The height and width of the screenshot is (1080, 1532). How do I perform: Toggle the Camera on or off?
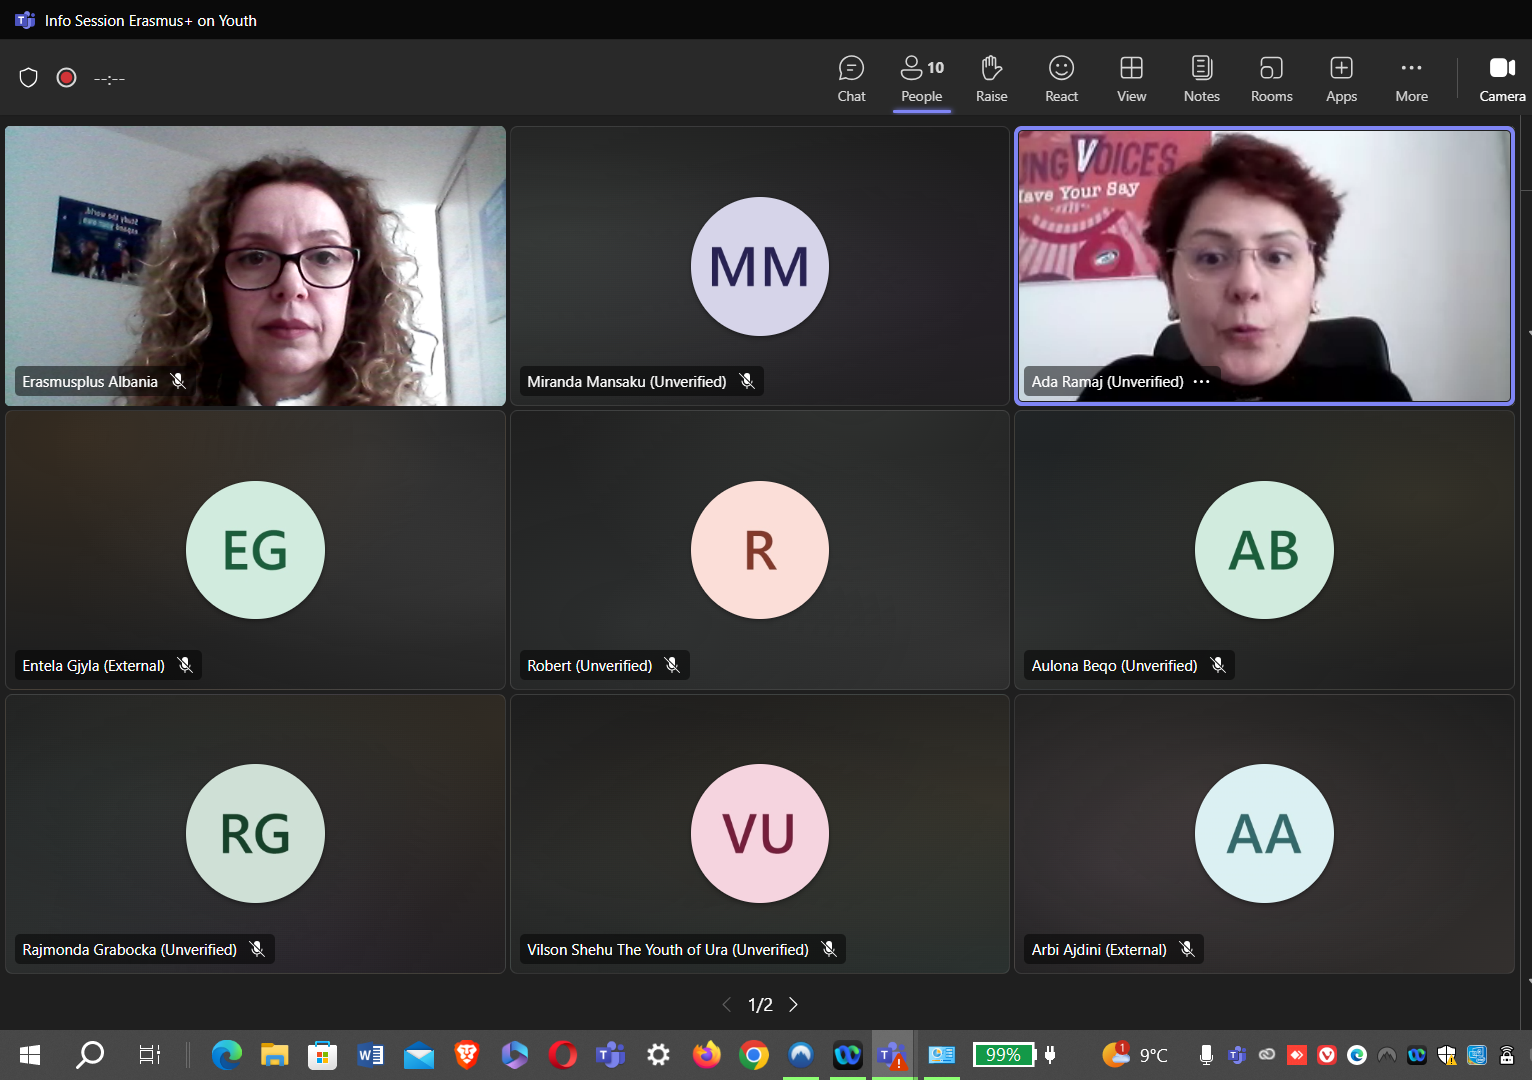(1501, 79)
